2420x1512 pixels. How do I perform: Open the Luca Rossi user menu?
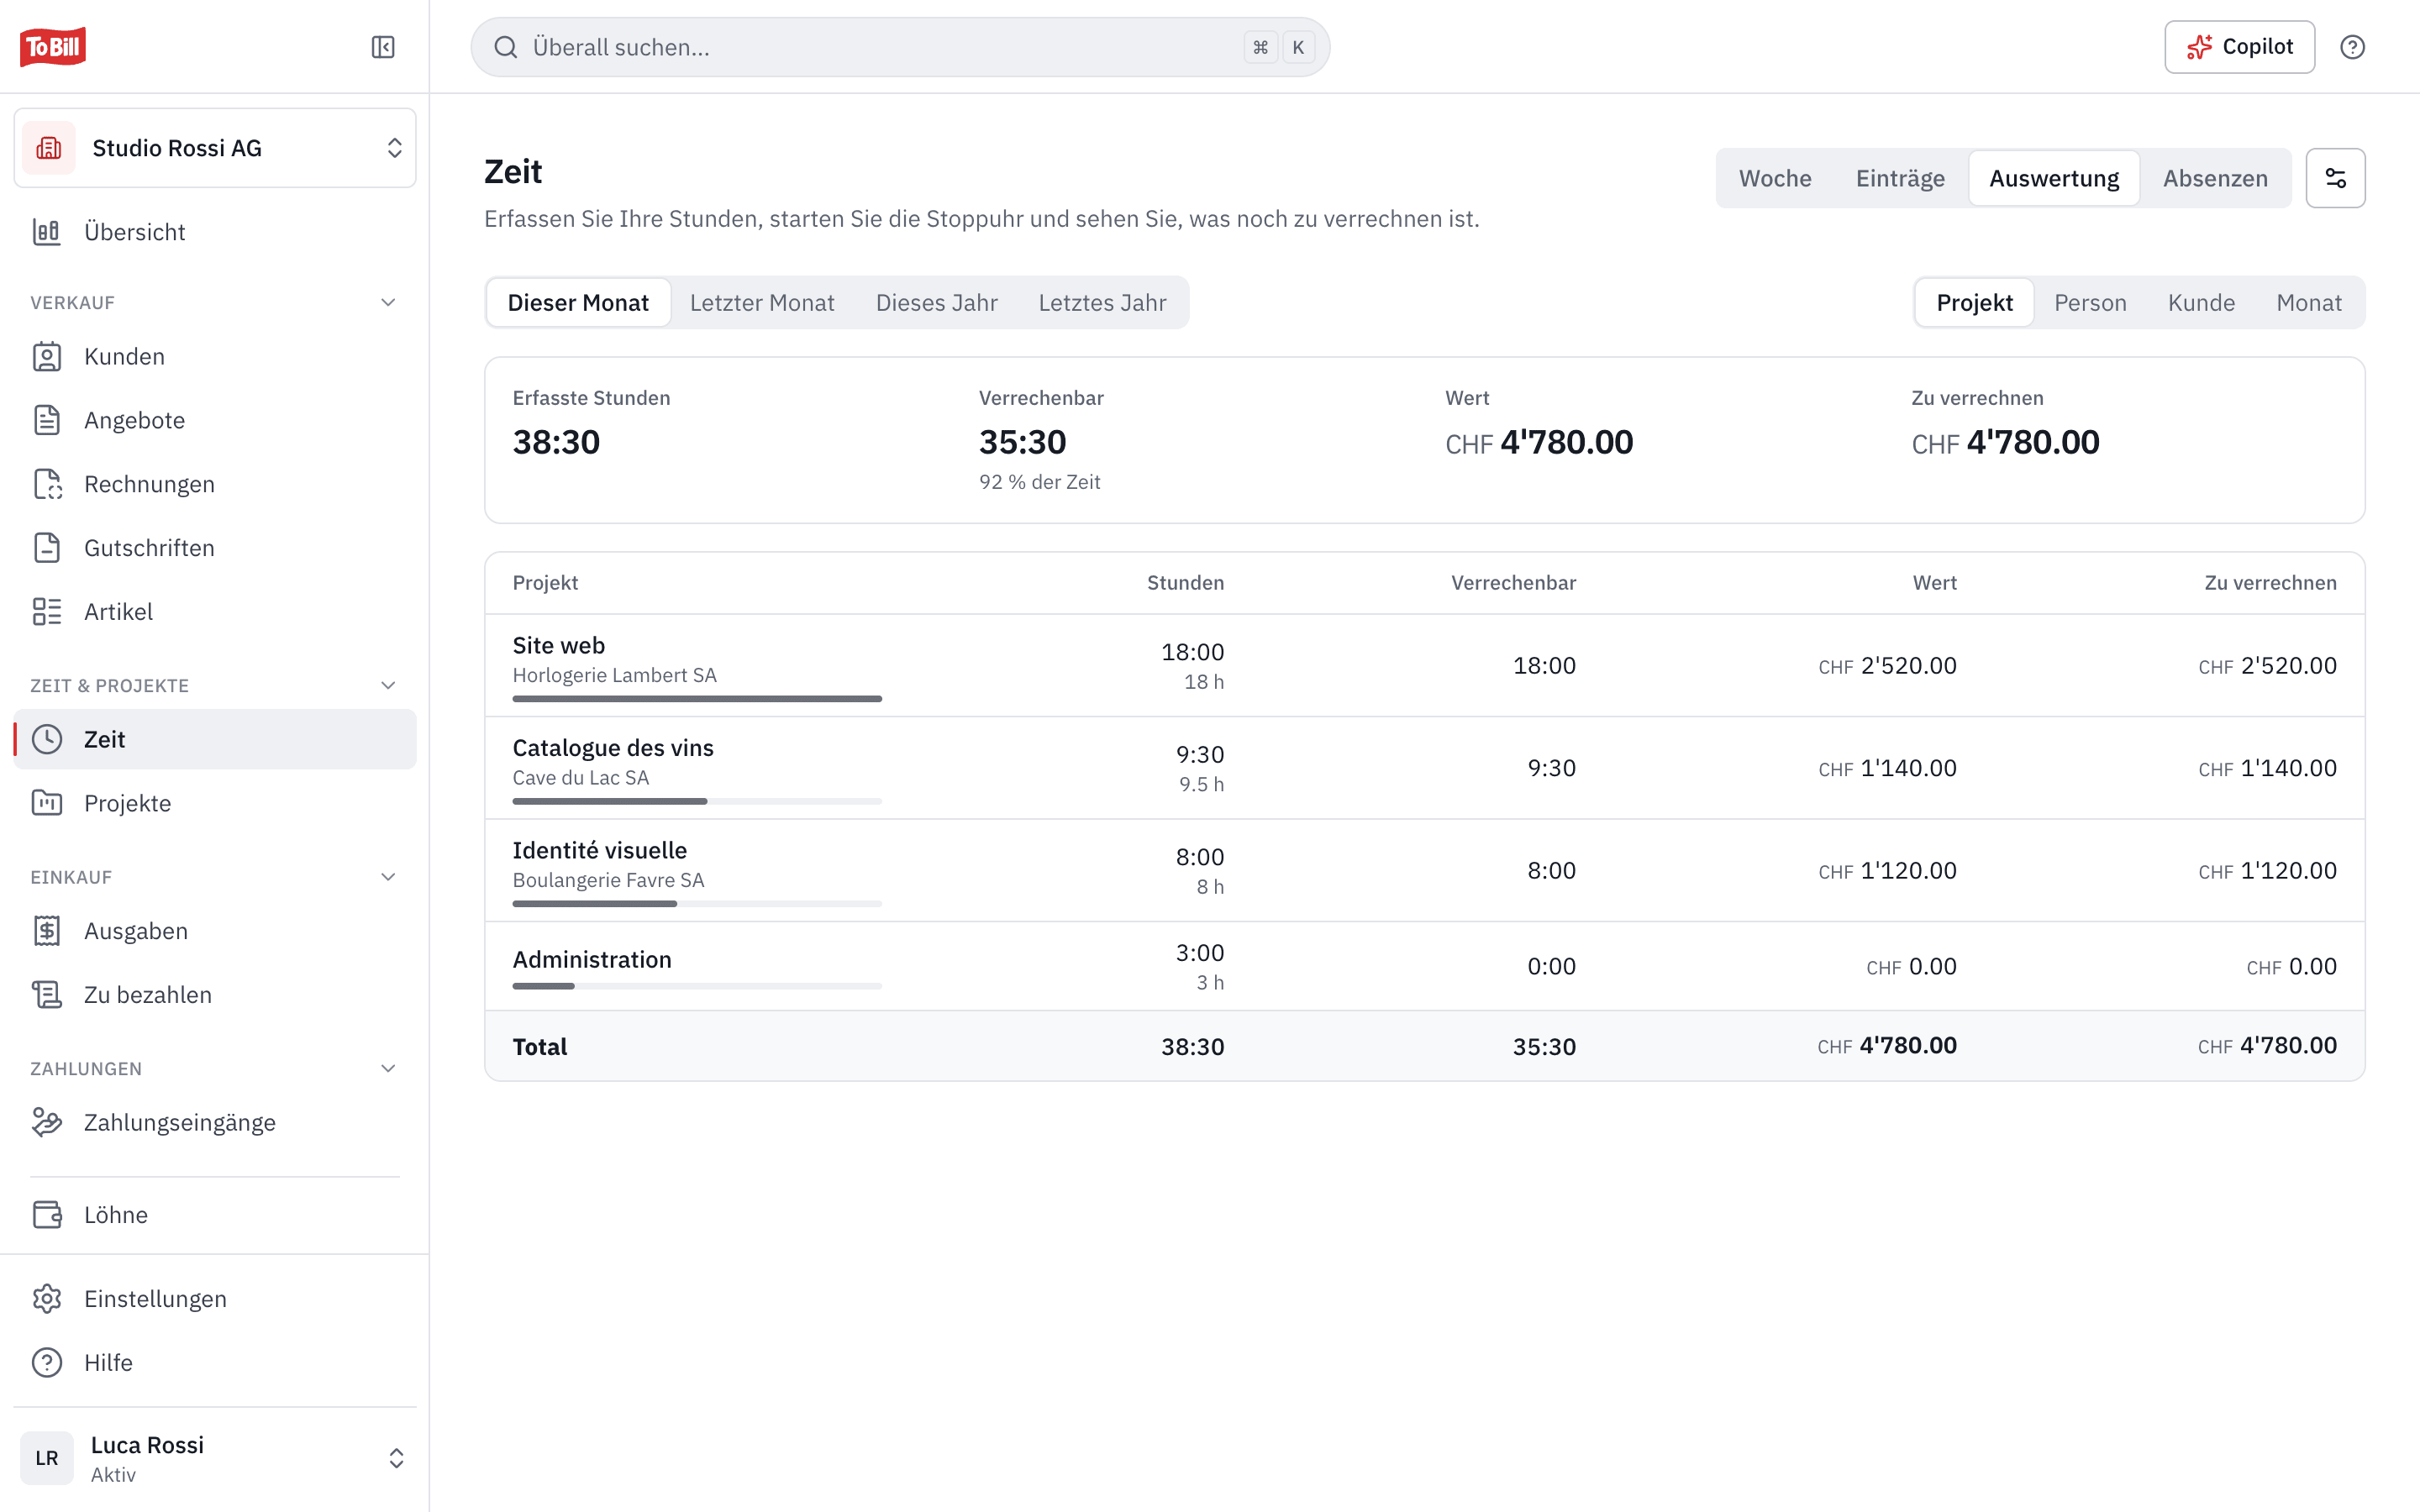point(215,1458)
